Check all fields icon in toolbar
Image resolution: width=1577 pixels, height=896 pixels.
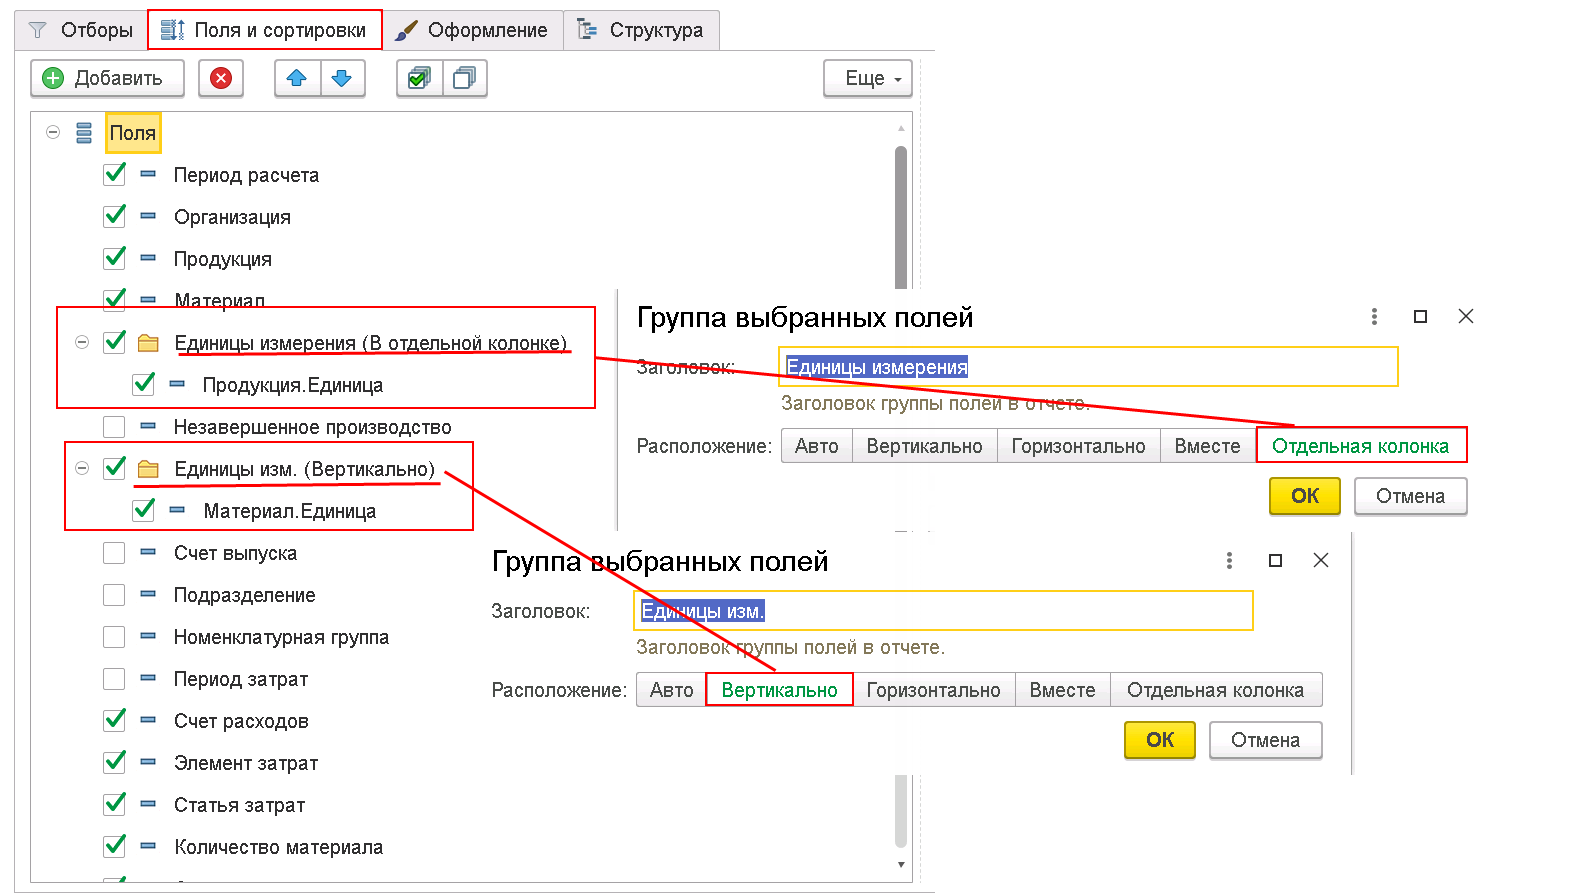pyautogui.click(x=419, y=78)
